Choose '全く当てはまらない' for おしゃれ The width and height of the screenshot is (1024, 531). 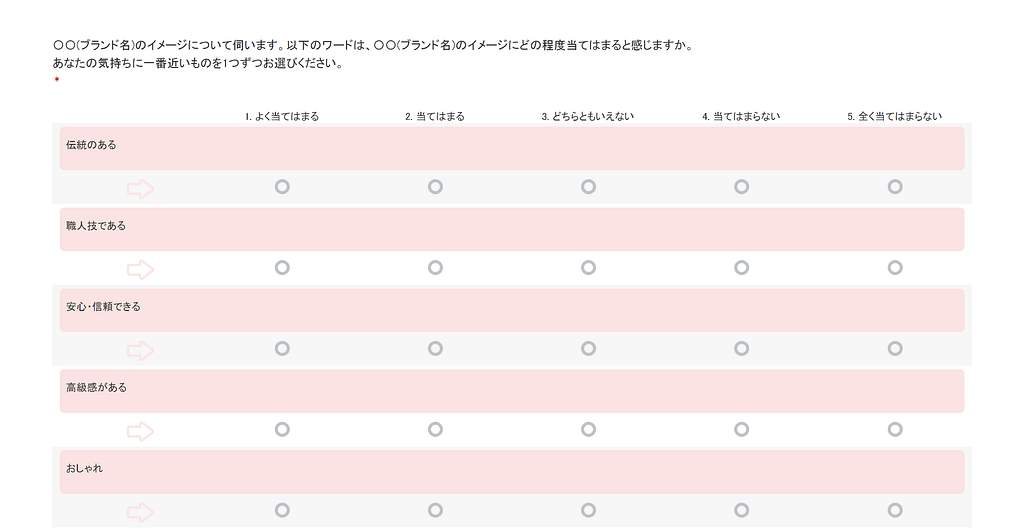895,510
